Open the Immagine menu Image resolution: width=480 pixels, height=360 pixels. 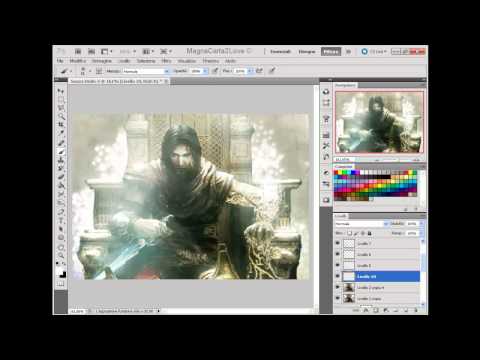[x=102, y=61]
